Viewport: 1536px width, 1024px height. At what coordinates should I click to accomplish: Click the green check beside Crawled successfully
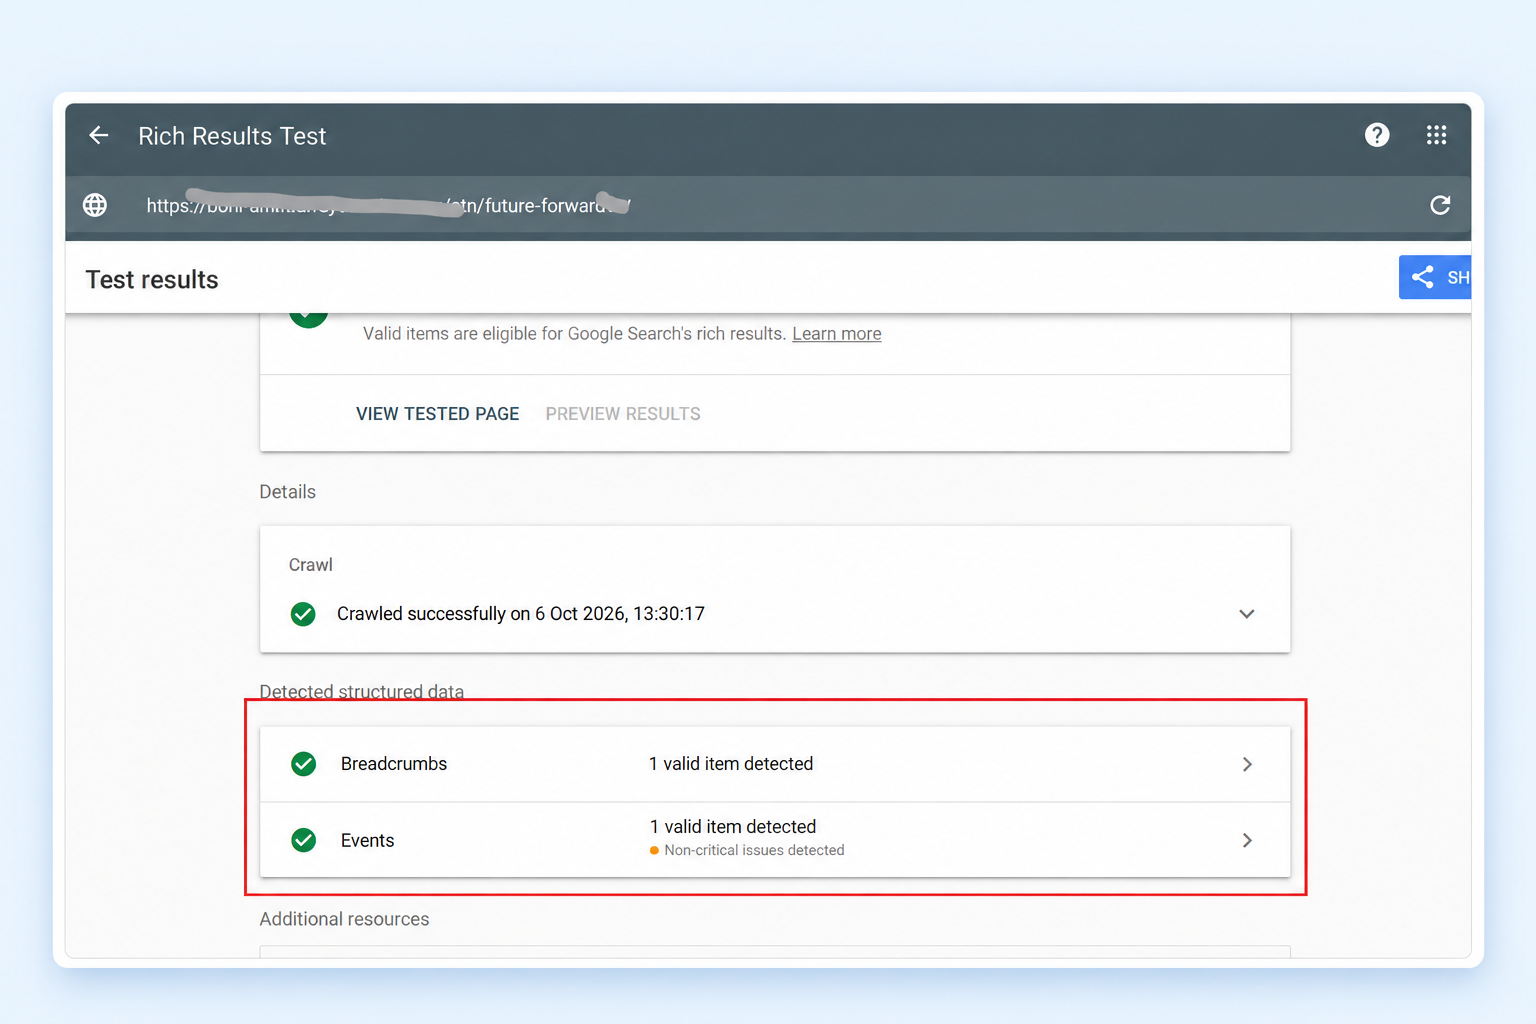[x=303, y=614]
